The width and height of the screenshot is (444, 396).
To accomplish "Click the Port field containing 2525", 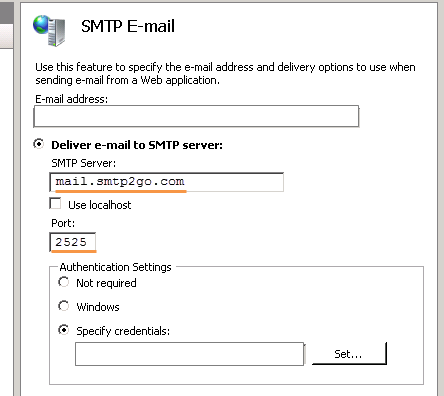I will [73, 242].
